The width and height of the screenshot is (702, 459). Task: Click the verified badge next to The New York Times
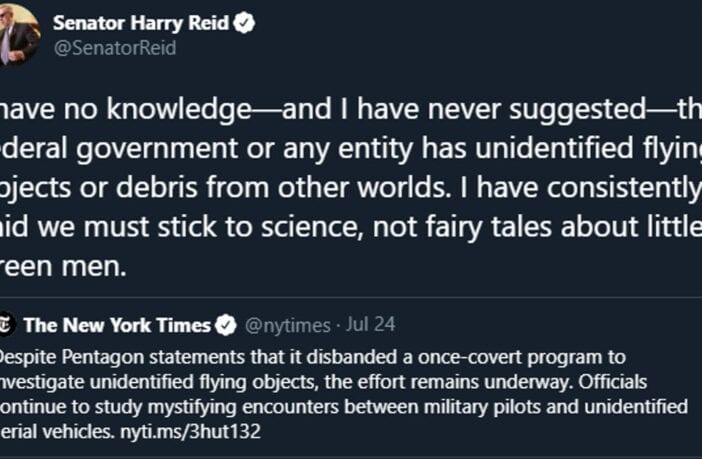(226, 325)
